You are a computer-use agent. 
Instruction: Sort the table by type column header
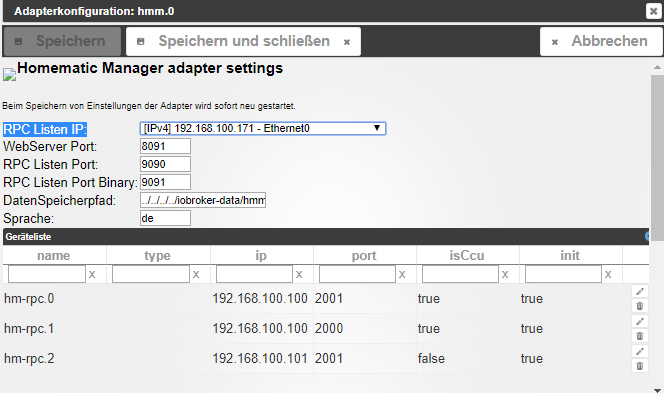point(158,255)
